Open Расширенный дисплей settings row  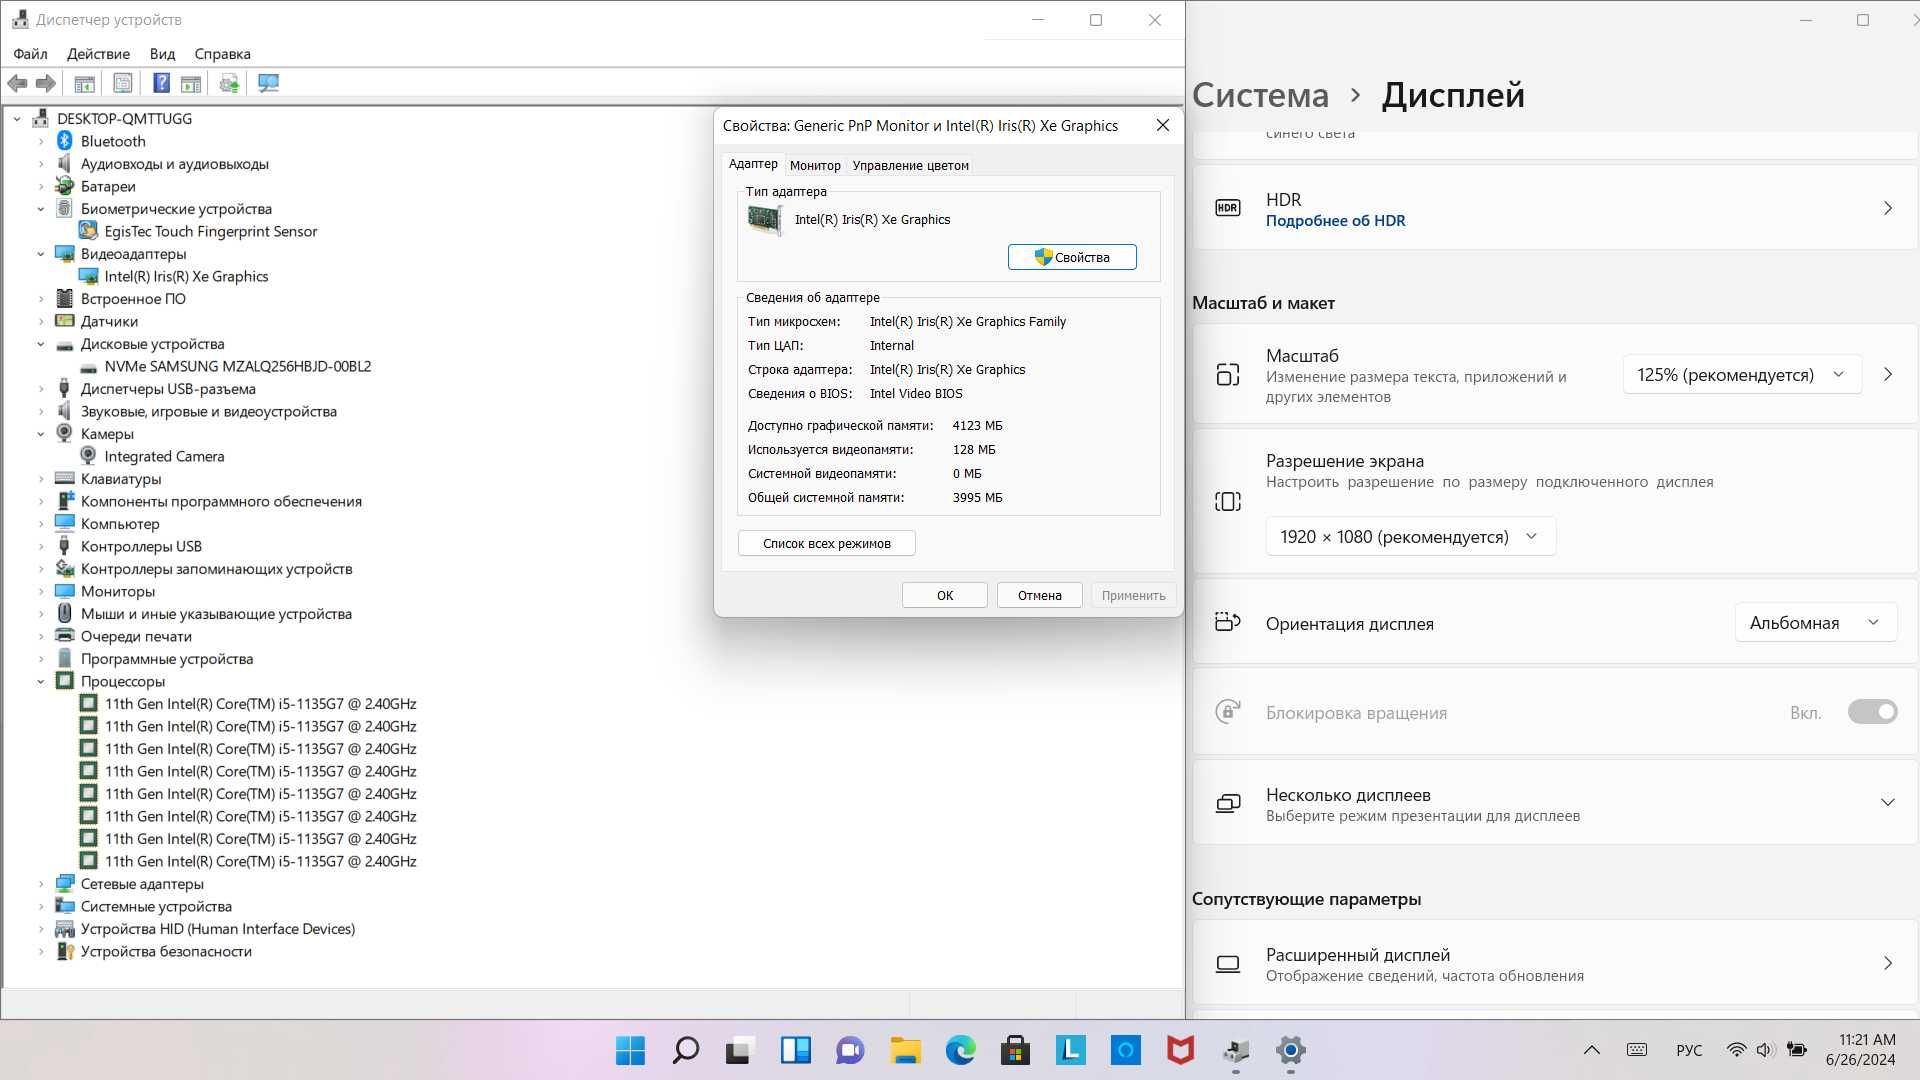pyautogui.click(x=1555, y=964)
